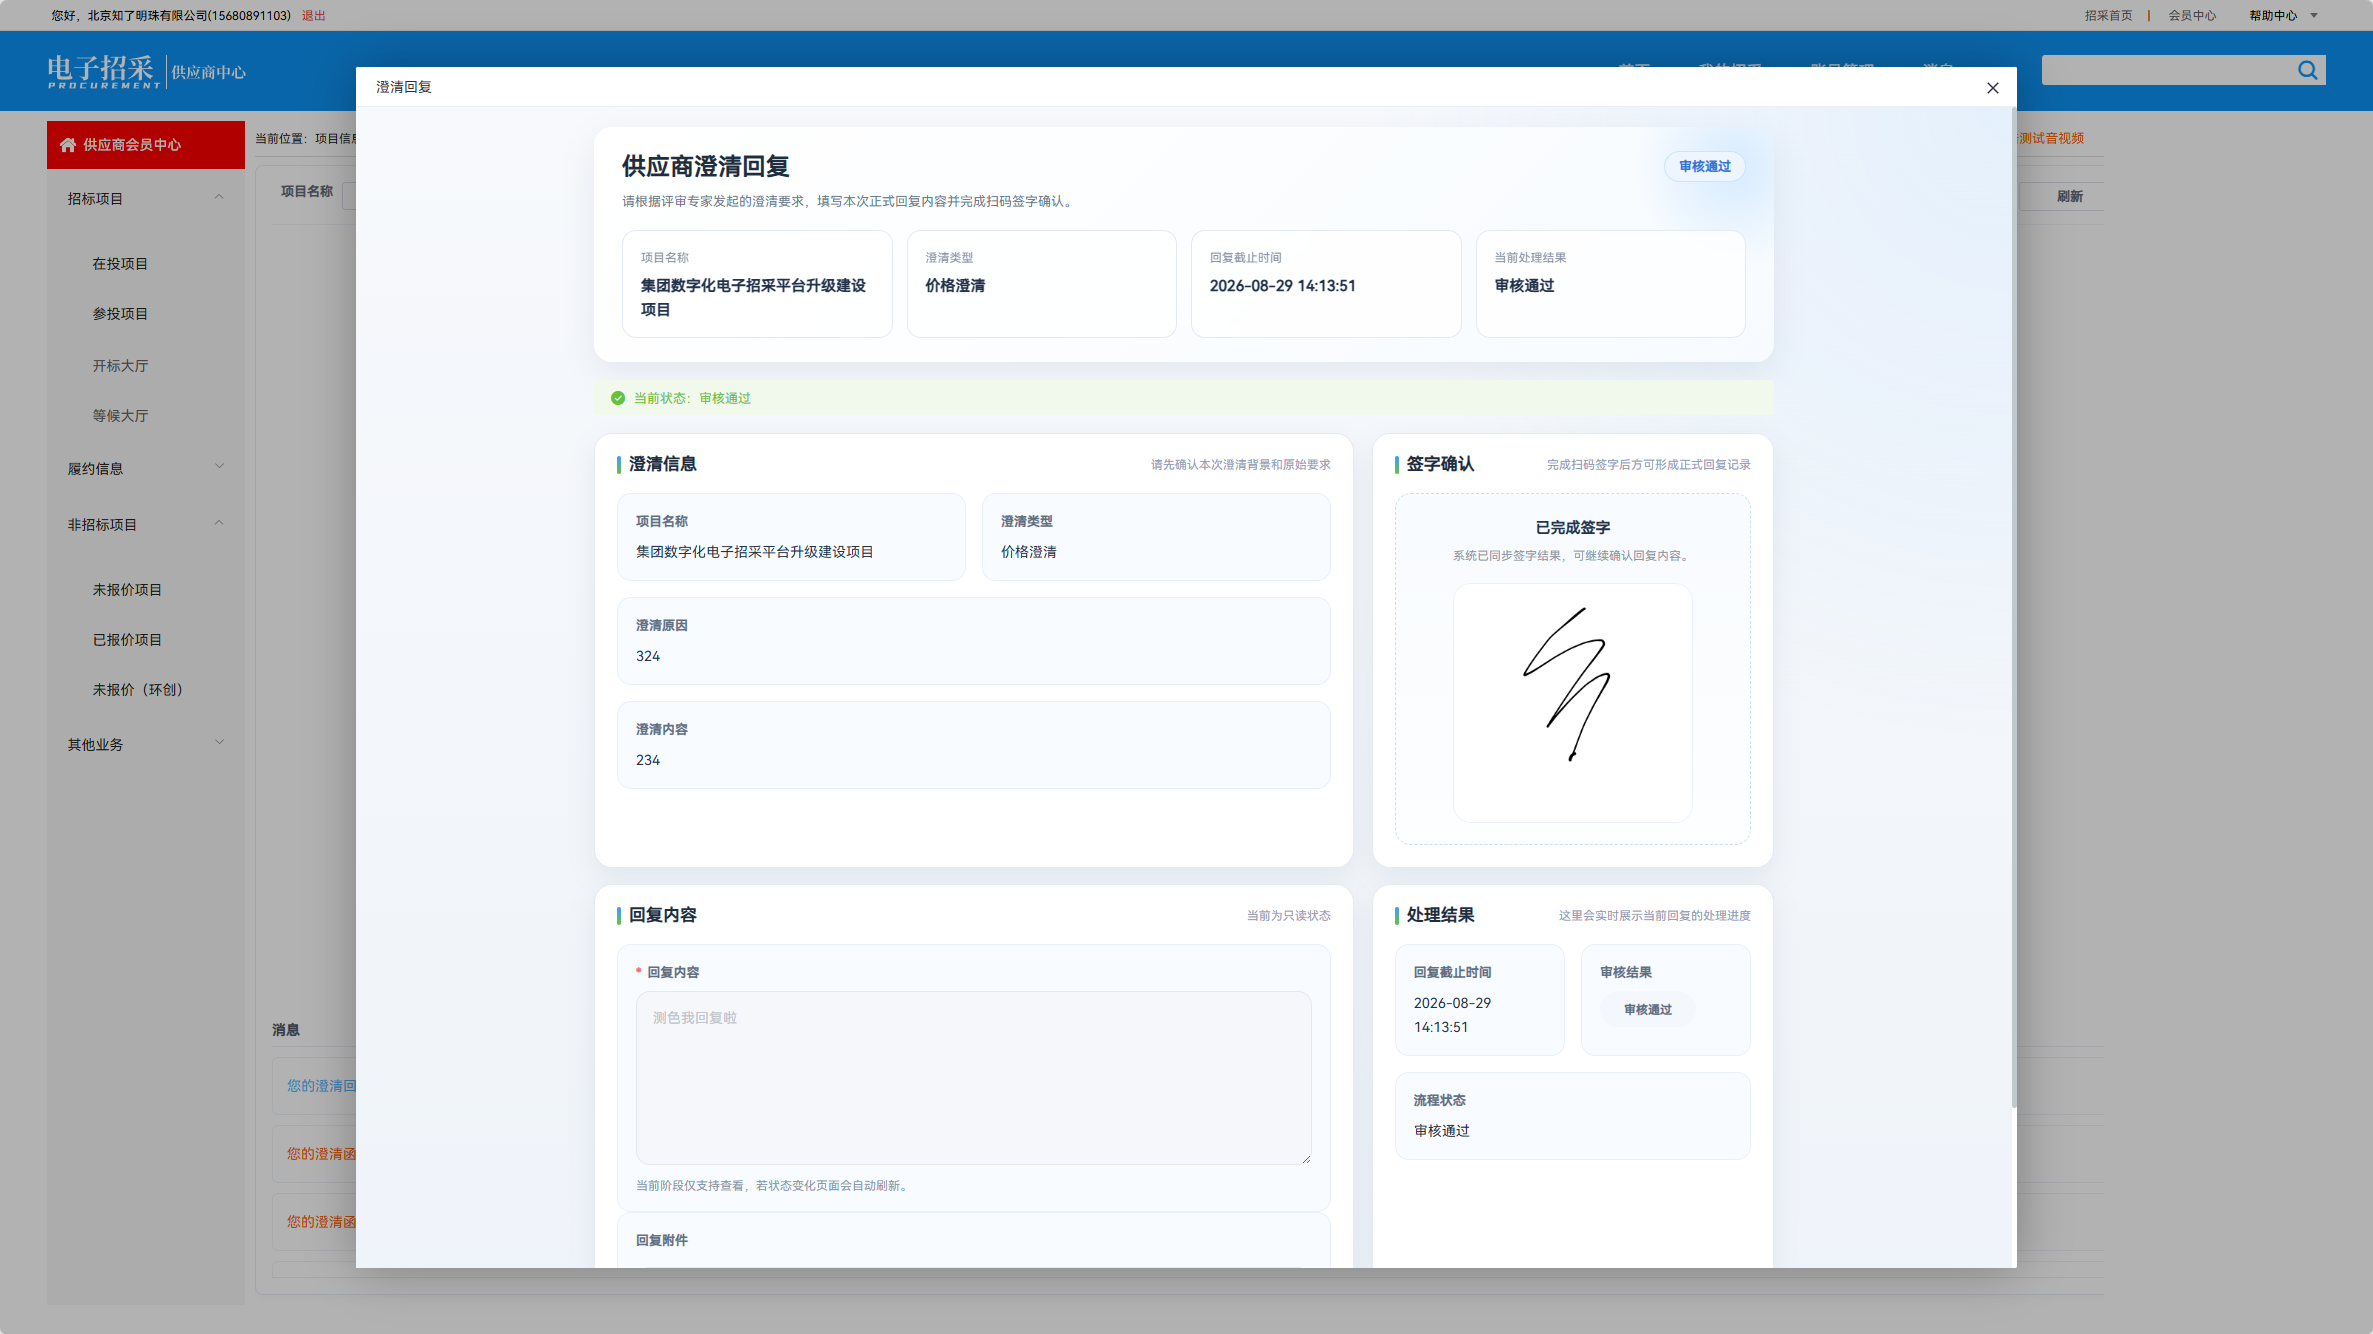Open the 帮助中心 dropdown arrow
The width and height of the screenshot is (2373, 1334).
tap(2314, 16)
